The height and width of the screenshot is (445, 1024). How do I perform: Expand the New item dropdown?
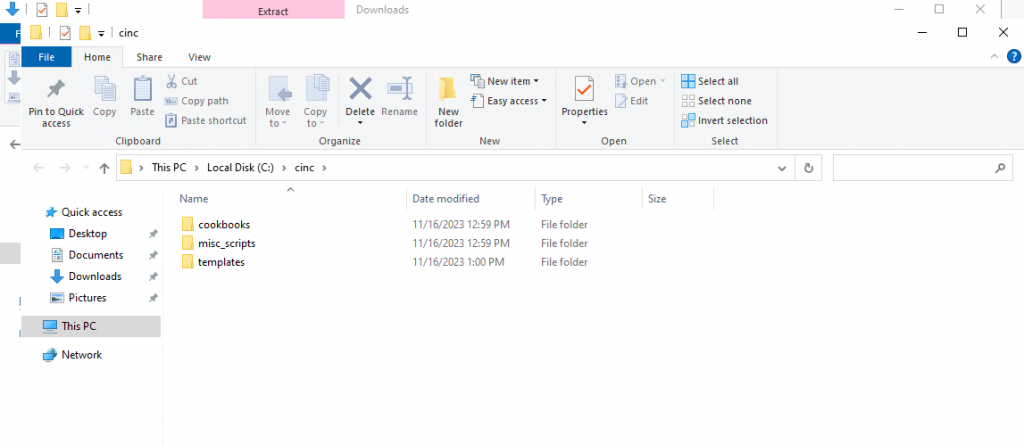tap(512, 81)
